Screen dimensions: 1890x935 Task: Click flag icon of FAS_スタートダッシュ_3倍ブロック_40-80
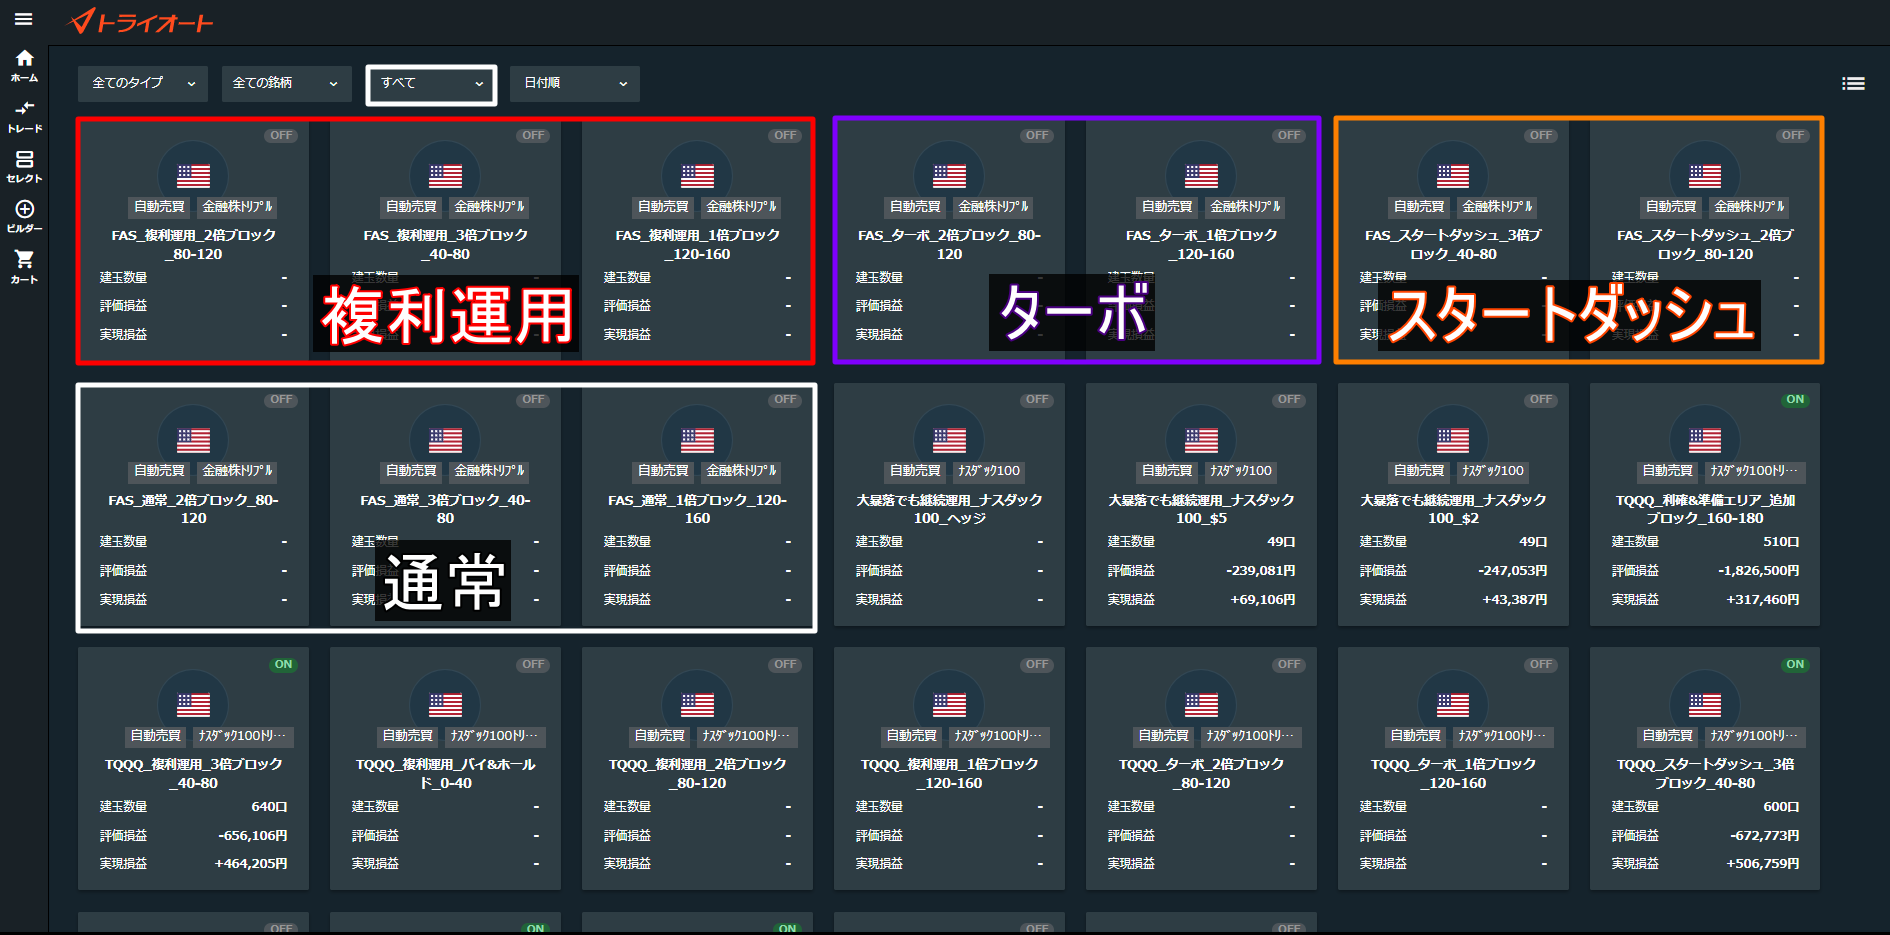tap(1453, 176)
